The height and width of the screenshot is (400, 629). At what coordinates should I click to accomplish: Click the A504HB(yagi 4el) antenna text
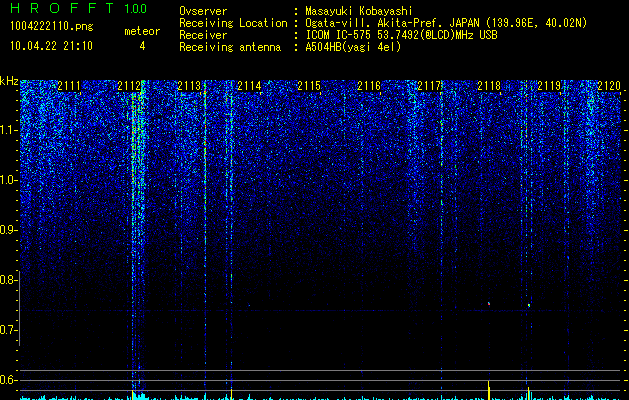click(353, 47)
